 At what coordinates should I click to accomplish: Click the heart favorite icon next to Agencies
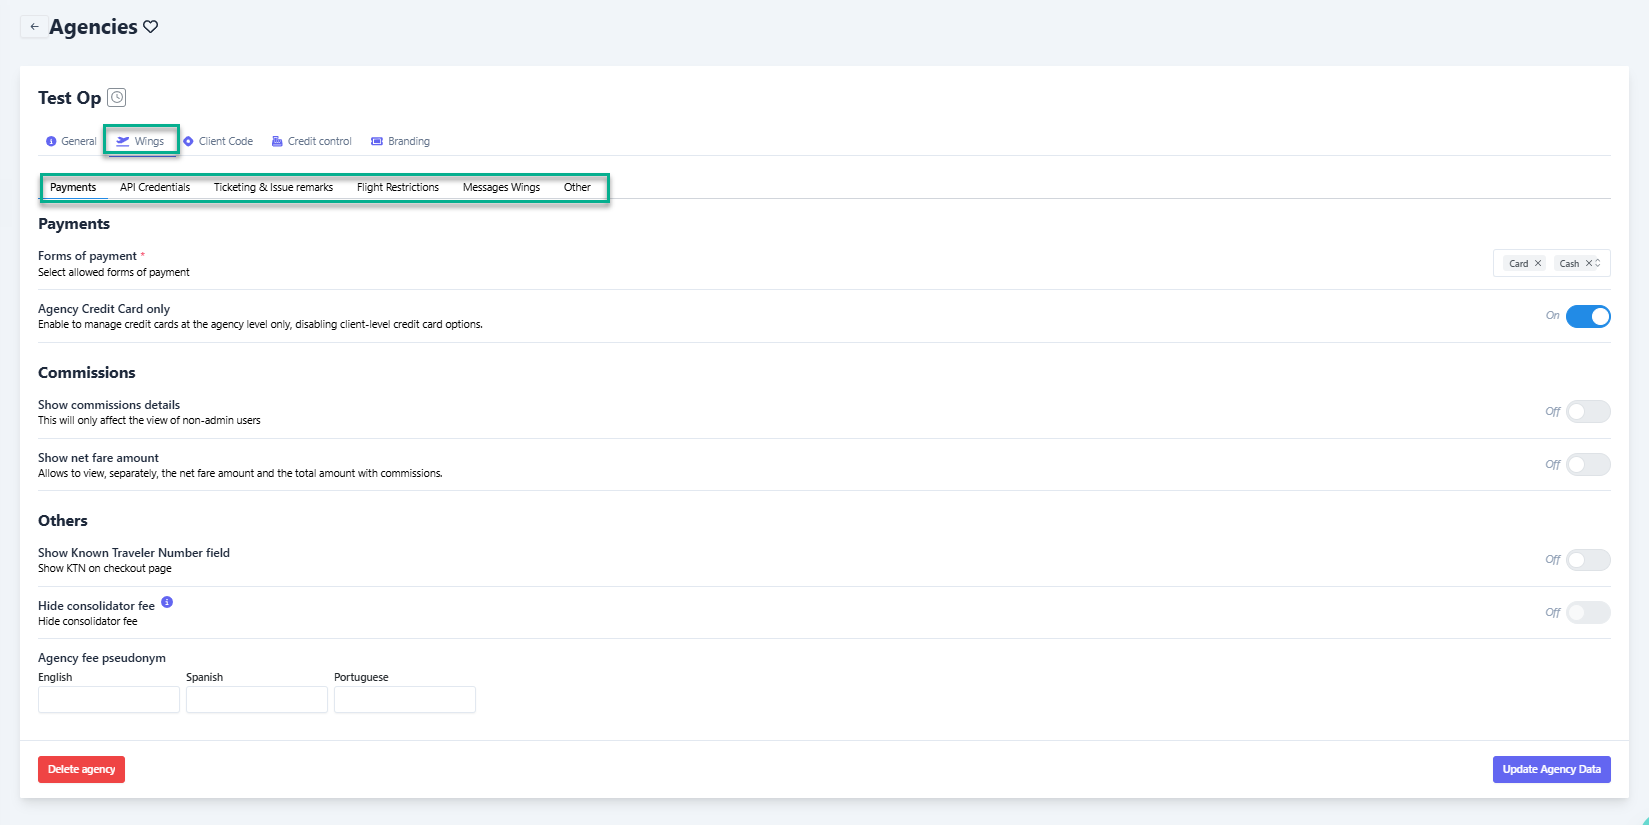tap(151, 27)
